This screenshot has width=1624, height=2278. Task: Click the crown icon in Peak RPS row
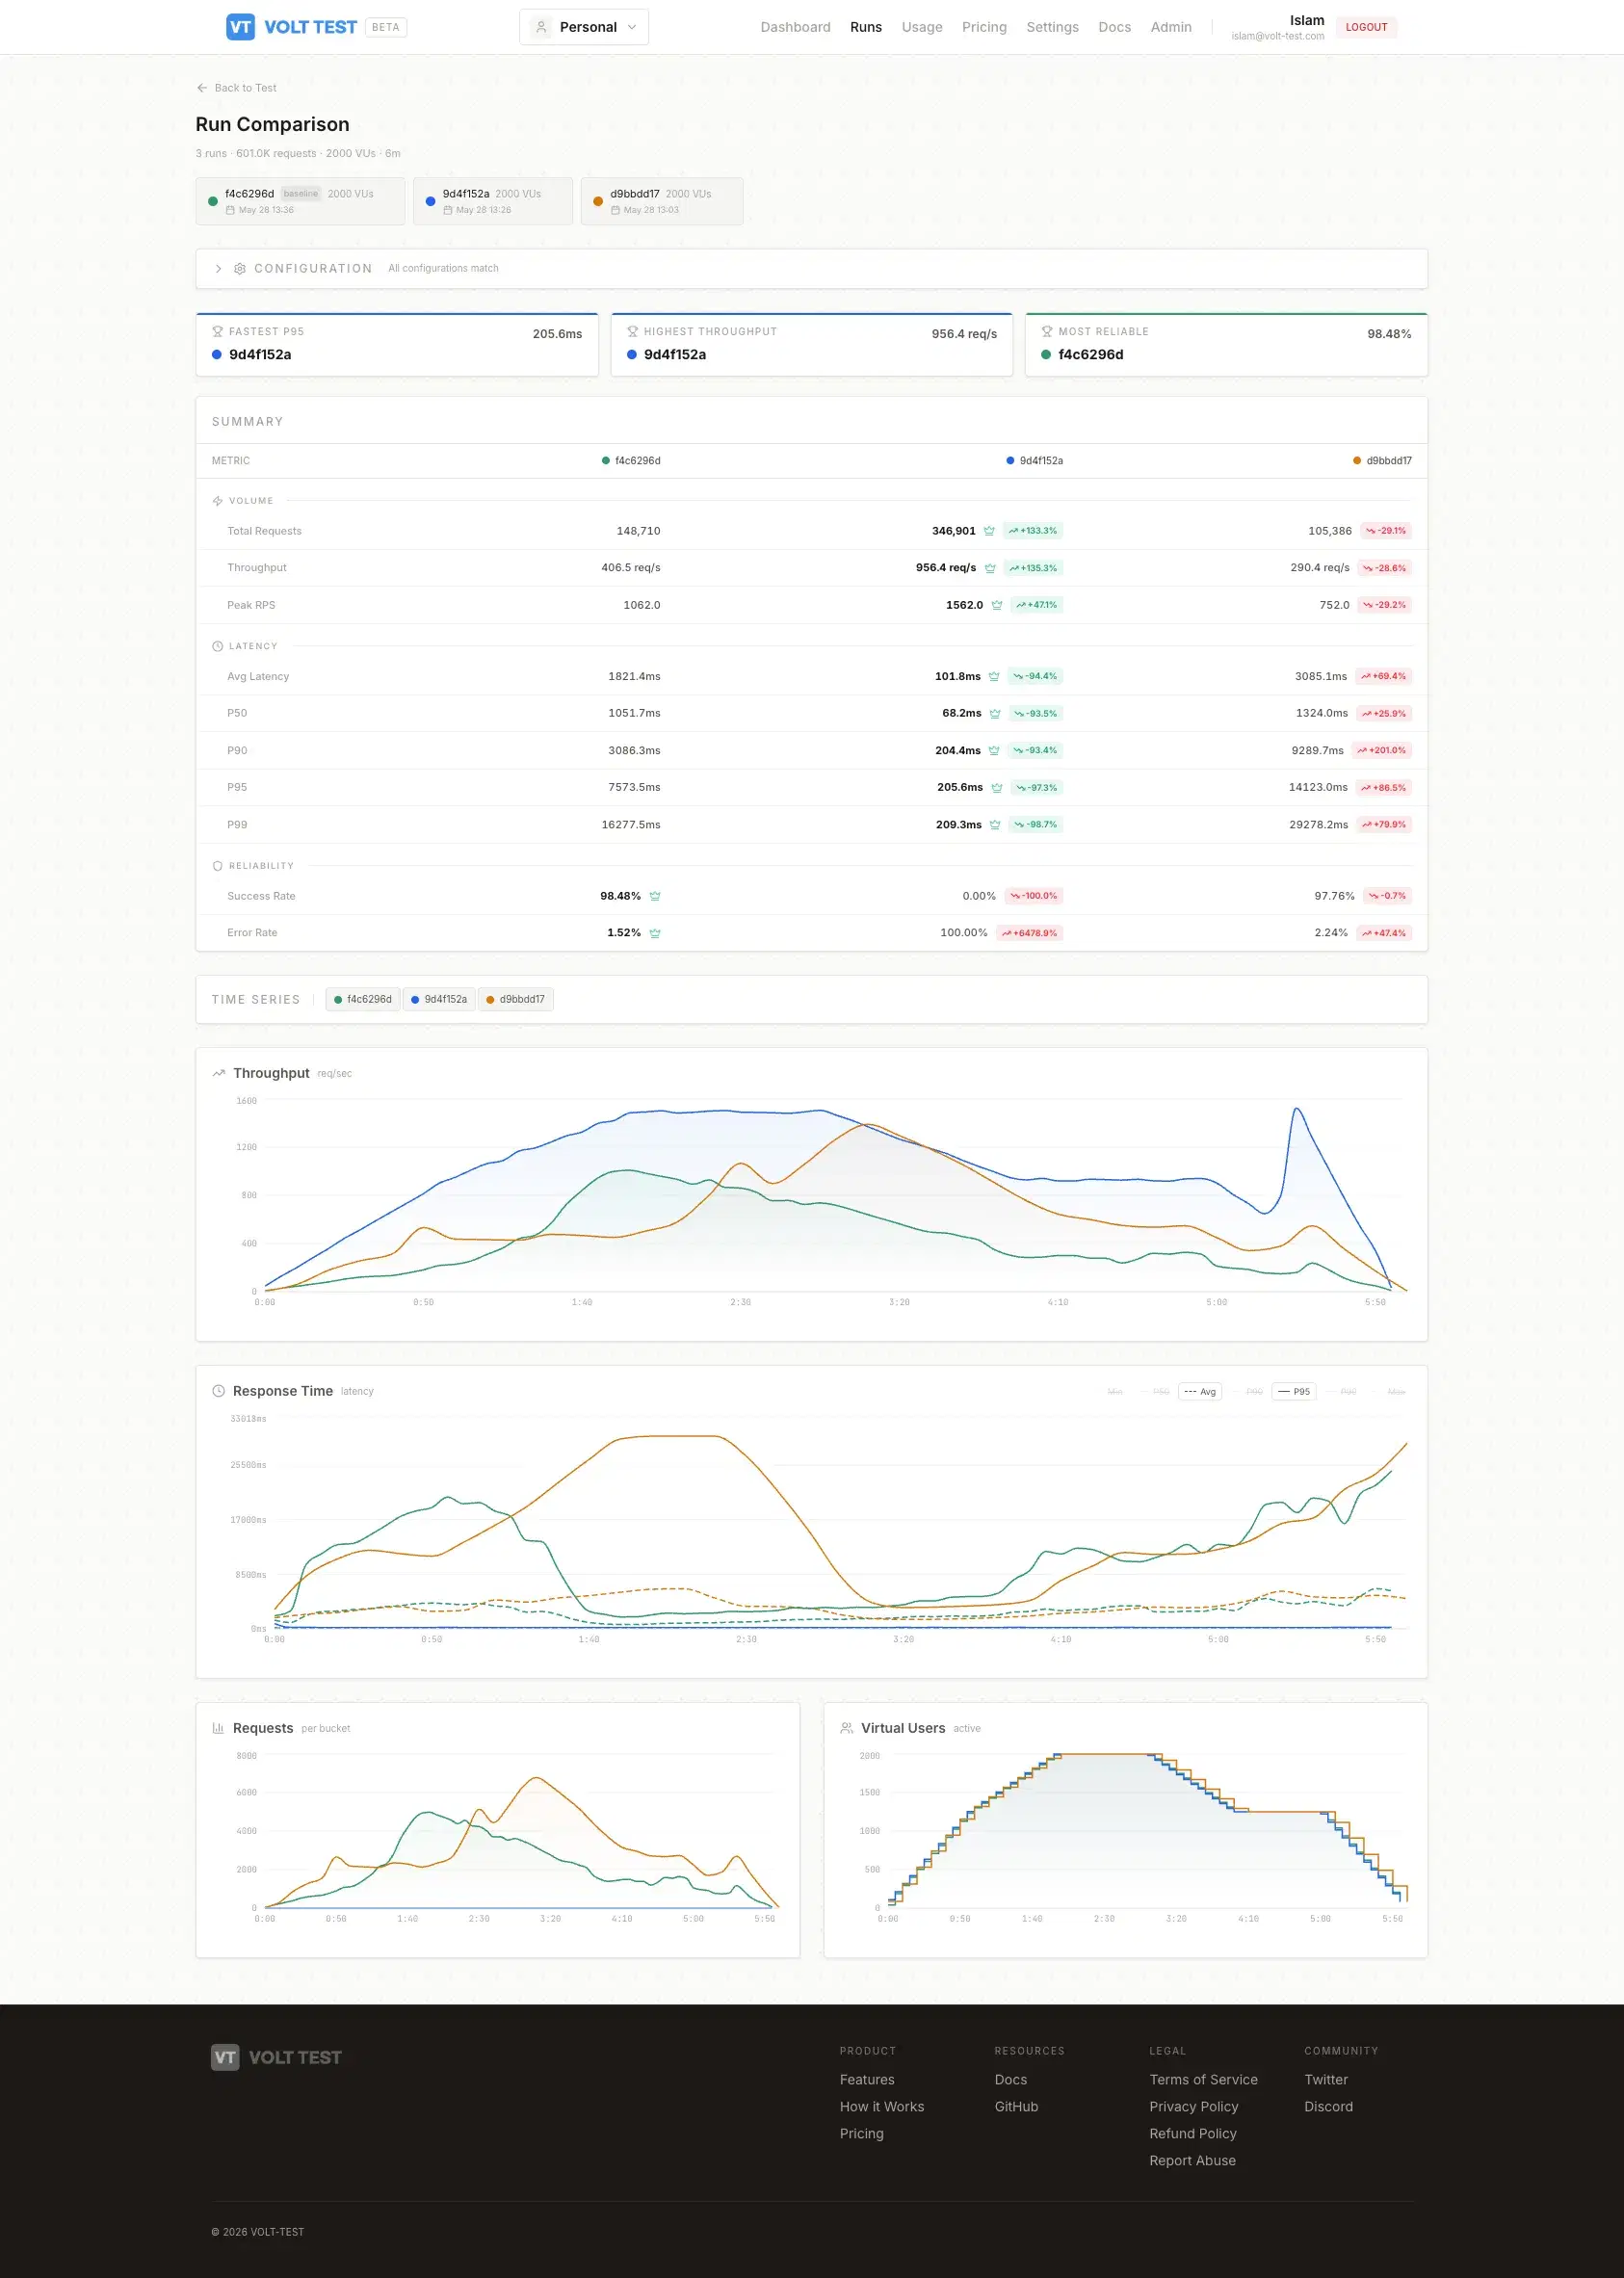(x=997, y=605)
